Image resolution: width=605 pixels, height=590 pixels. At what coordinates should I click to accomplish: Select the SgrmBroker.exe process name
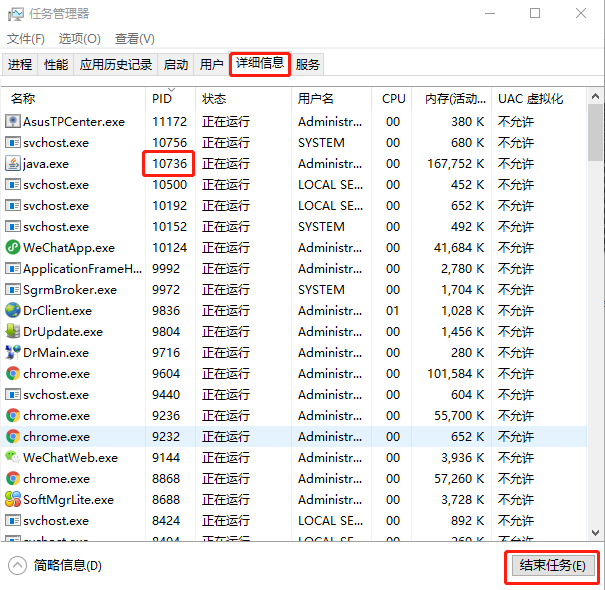click(x=70, y=290)
